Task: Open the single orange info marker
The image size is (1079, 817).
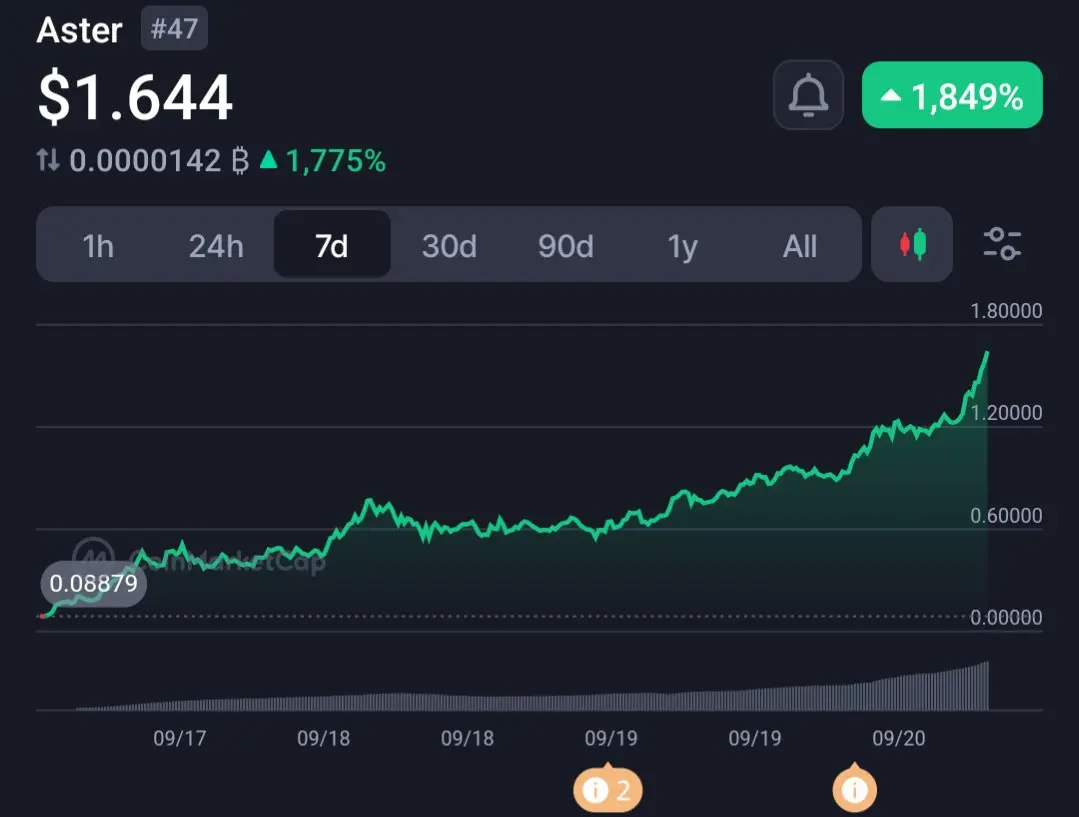Action: pyautogui.click(x=855, y=788)
